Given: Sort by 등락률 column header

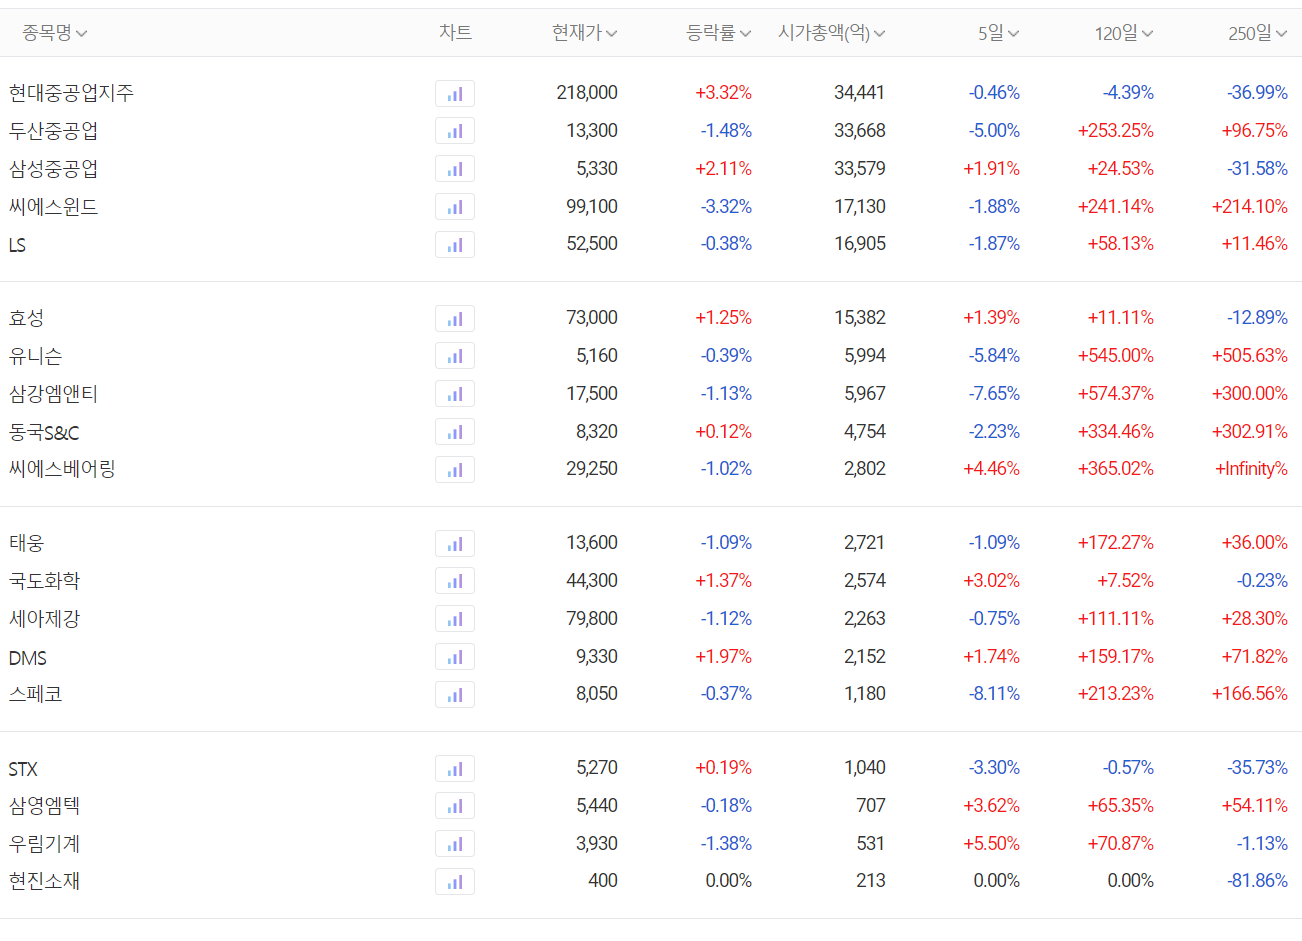Looking at the screenshot, I should (x=719, y=33).
